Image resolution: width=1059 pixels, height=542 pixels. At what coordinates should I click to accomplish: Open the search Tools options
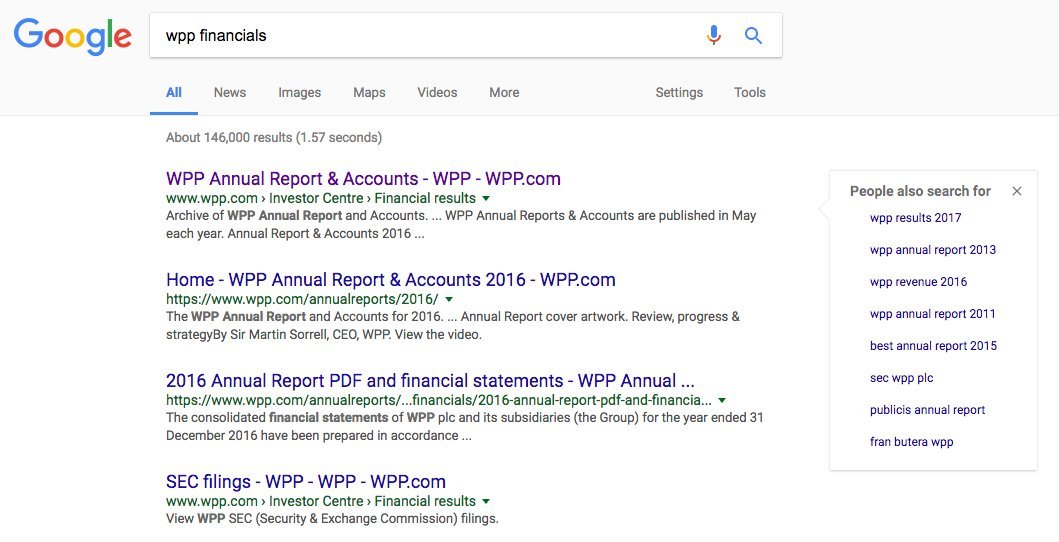tap(750, 92)
